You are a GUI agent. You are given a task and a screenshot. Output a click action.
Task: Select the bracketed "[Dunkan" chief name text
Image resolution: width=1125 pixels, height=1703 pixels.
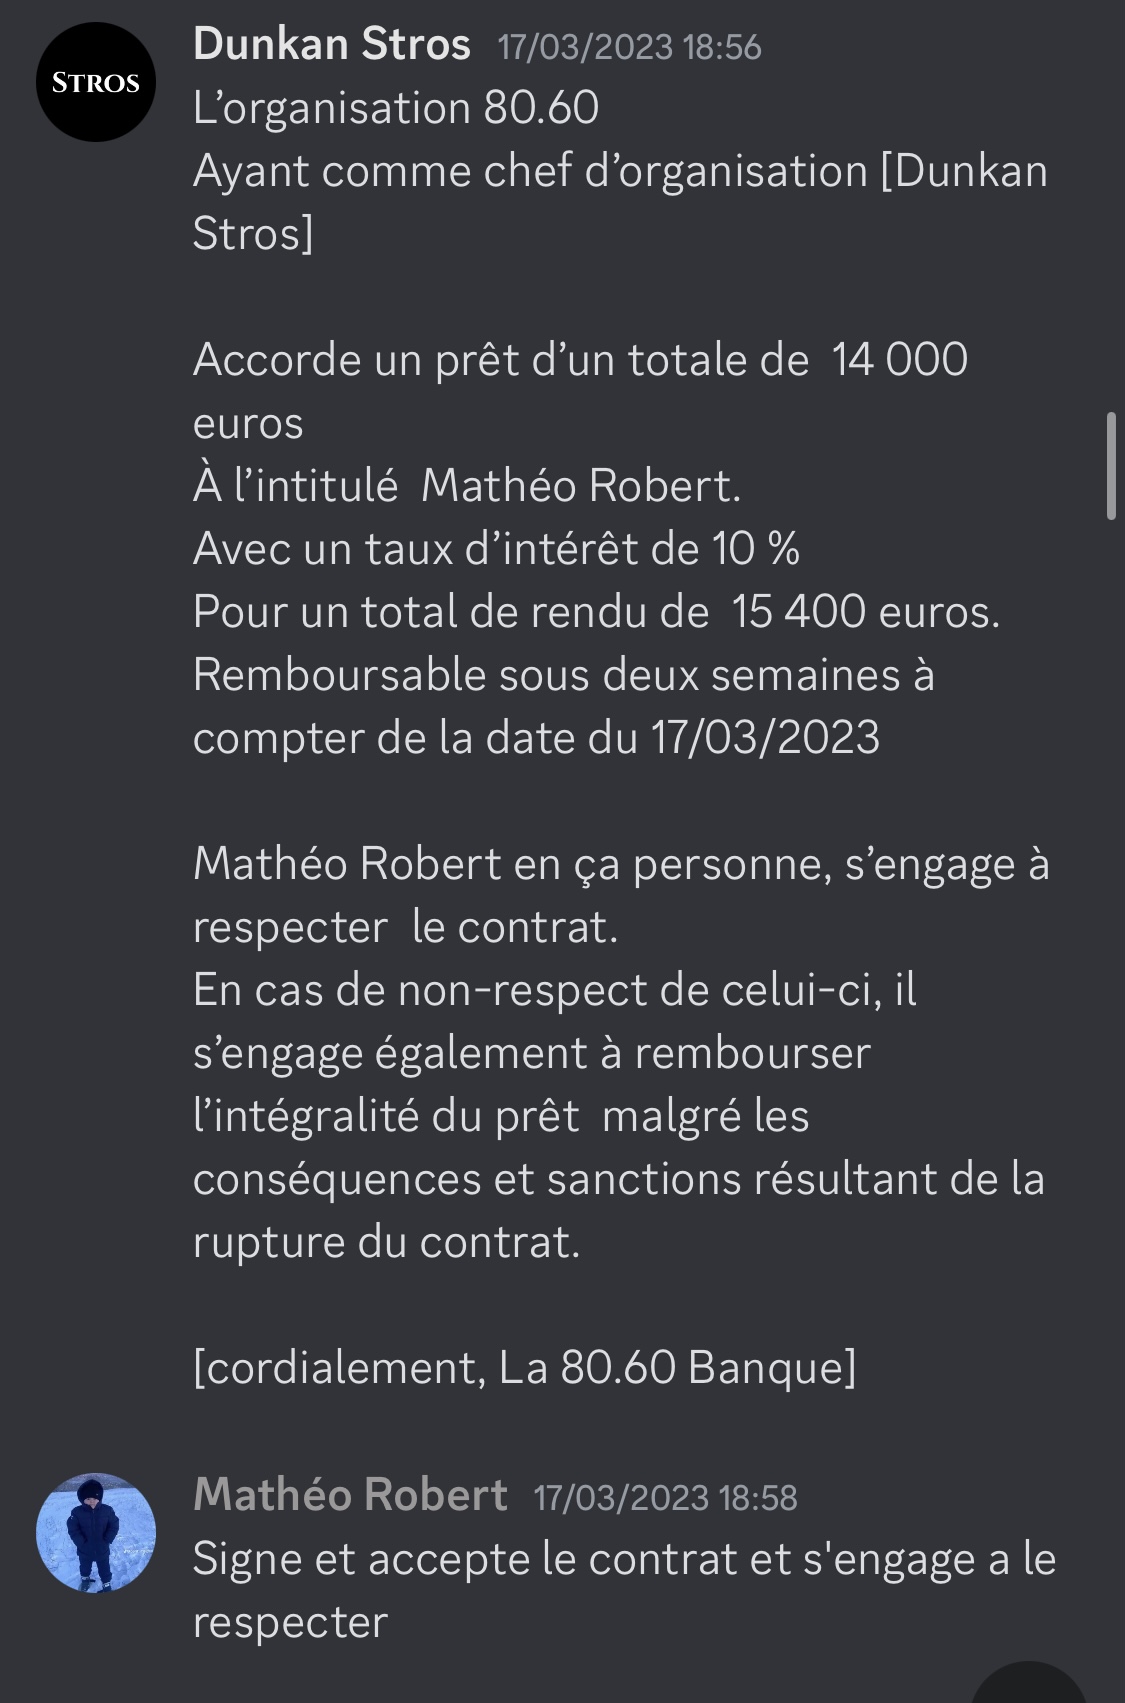coord(964,171)
